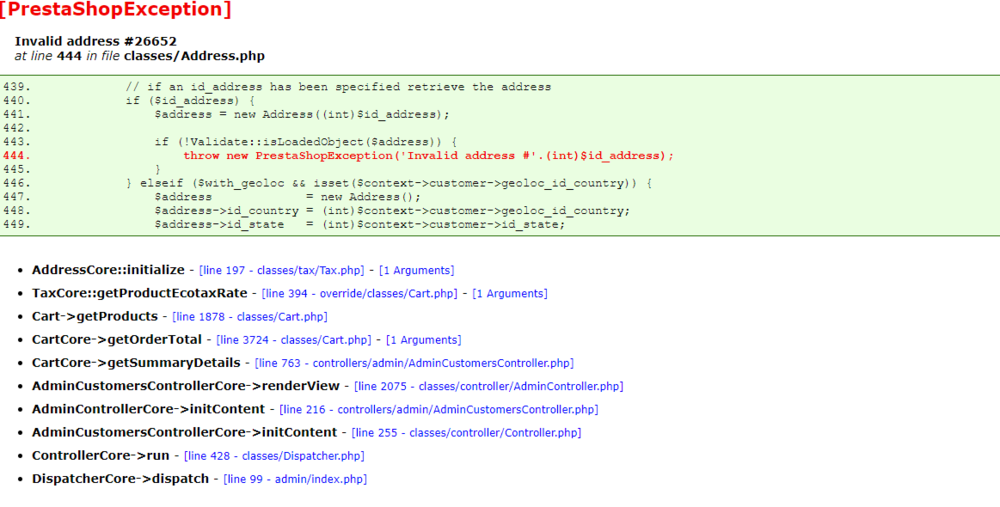1000x507 pixels.
Task: Click the 'classes/Address.php' file name text
Action: point(194,56)
